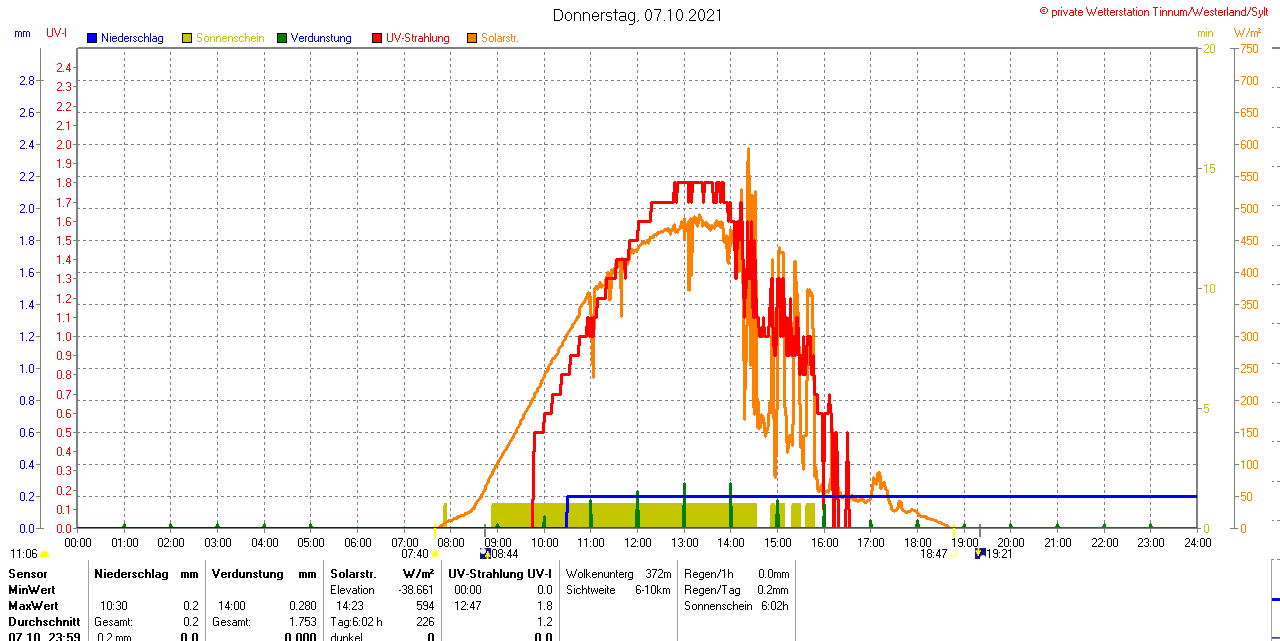Click the sunrise sun icon at 07:40
This screenshot has width=1280, height=641.
(x=434, y=554)
